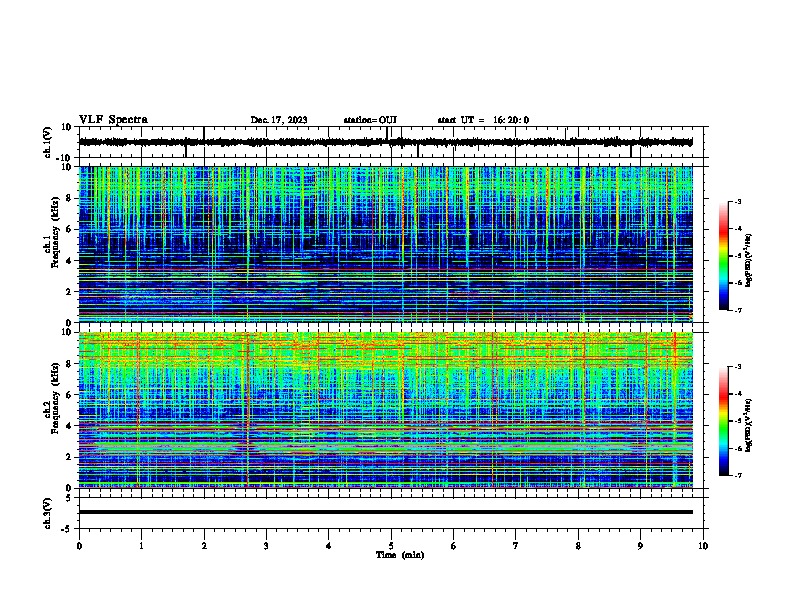Click inside the ch.2 spectrogram panel
Screen dimensions: 792x612
tap(385, 410)
